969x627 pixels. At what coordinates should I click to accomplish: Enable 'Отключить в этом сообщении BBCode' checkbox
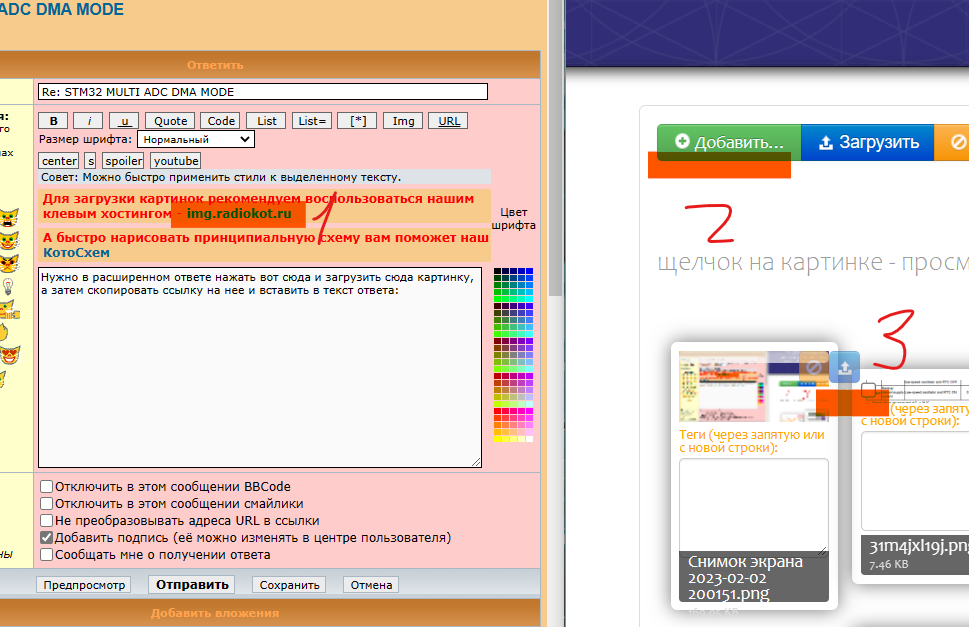point(46,487)
